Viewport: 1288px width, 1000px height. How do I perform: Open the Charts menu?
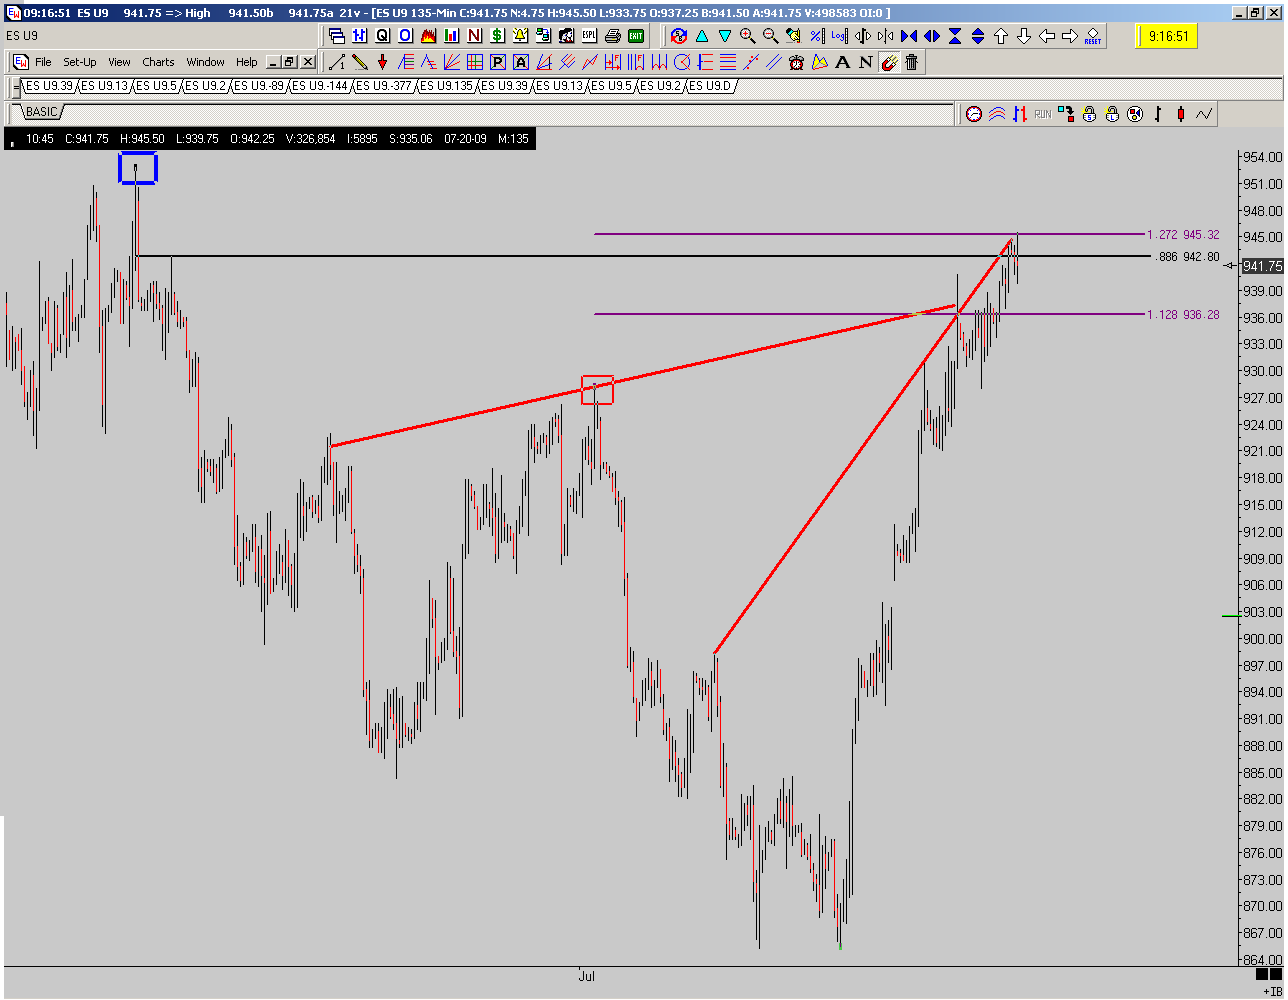(x=158, y=62)
